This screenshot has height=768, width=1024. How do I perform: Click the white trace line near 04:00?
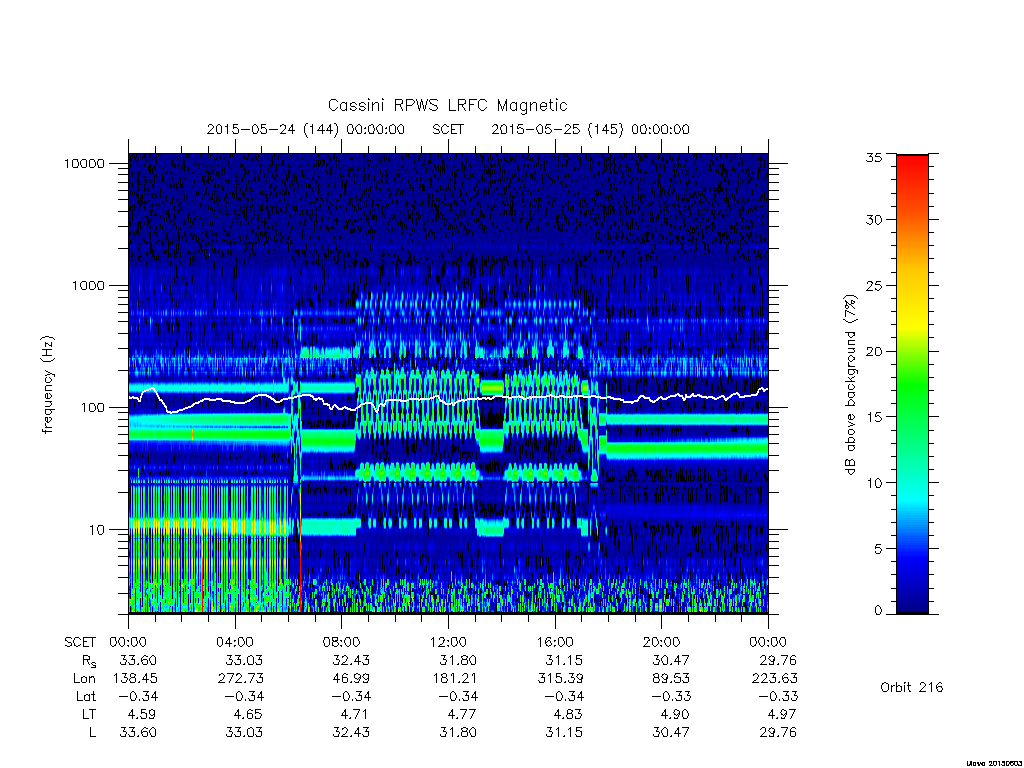pos(235,402)
